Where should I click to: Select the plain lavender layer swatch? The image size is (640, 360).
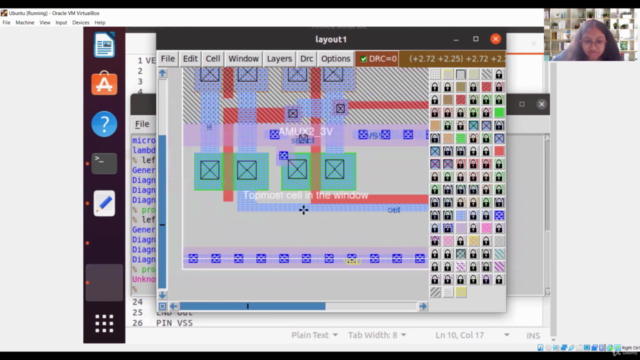461,228
